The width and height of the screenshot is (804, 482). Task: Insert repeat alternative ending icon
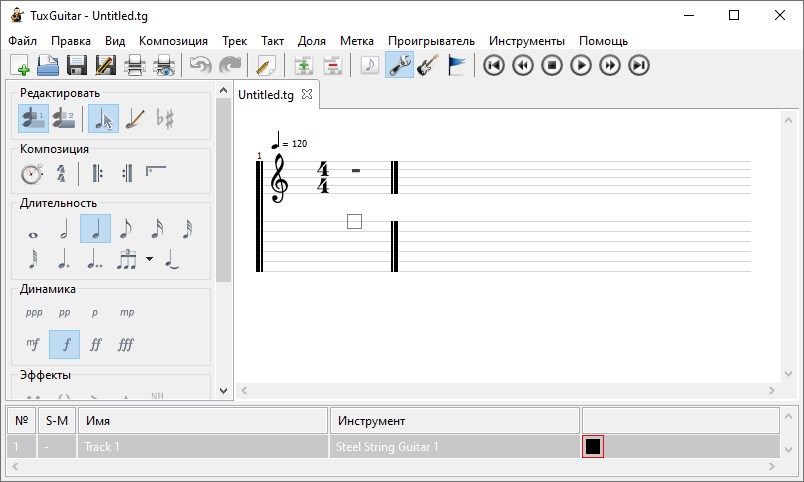click(156, 172)
